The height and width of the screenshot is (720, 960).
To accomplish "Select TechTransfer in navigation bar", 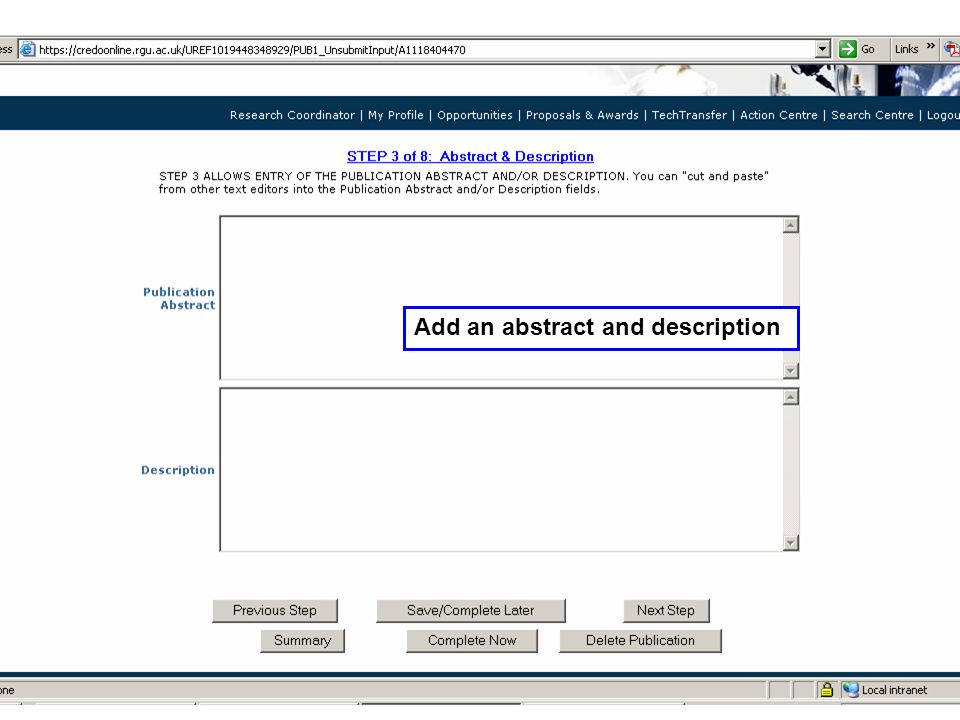I will pos(689,115).
